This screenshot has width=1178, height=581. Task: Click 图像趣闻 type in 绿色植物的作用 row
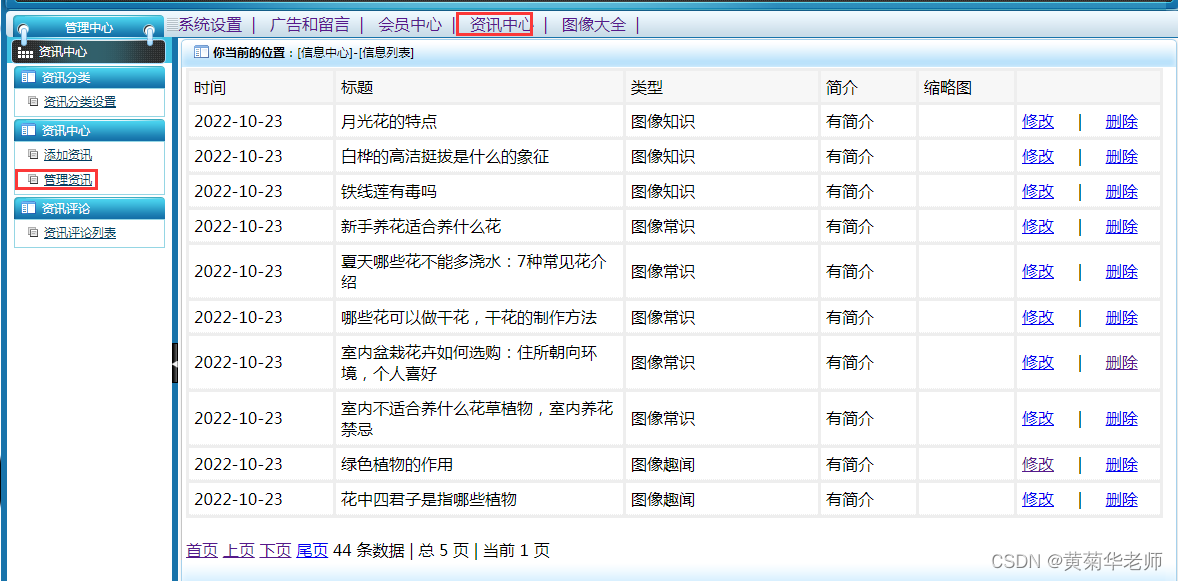coord(663,464)
